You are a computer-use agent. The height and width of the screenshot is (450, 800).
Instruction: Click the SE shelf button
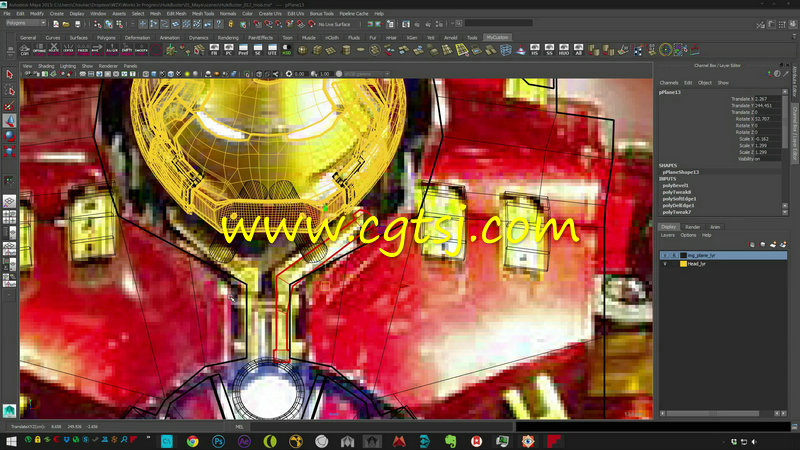[x=258, y=50]
